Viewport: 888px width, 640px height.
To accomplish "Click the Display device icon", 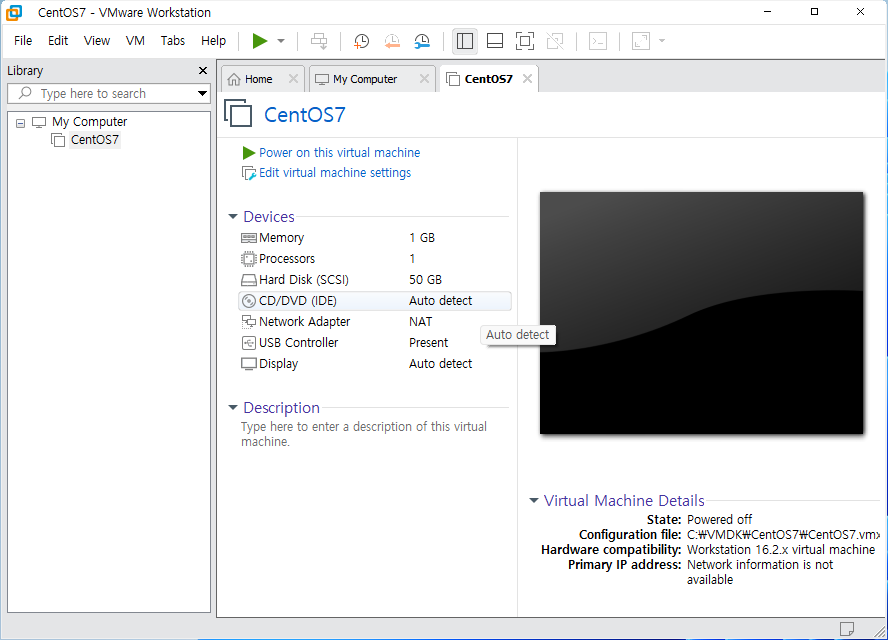I will click(x=249, y=364).
